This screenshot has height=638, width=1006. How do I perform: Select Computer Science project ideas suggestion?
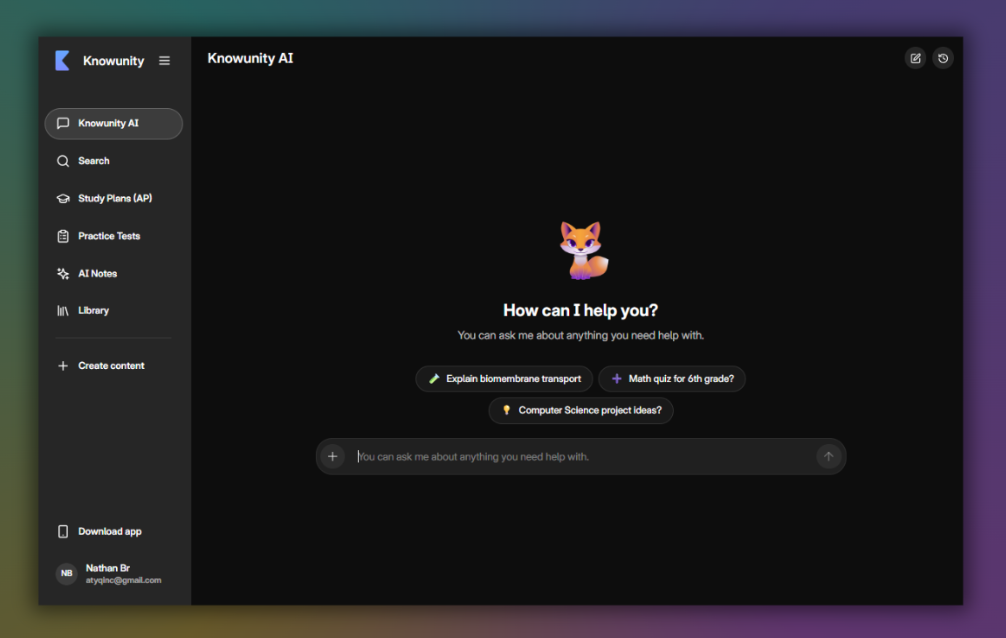click(x=580, y=410)
